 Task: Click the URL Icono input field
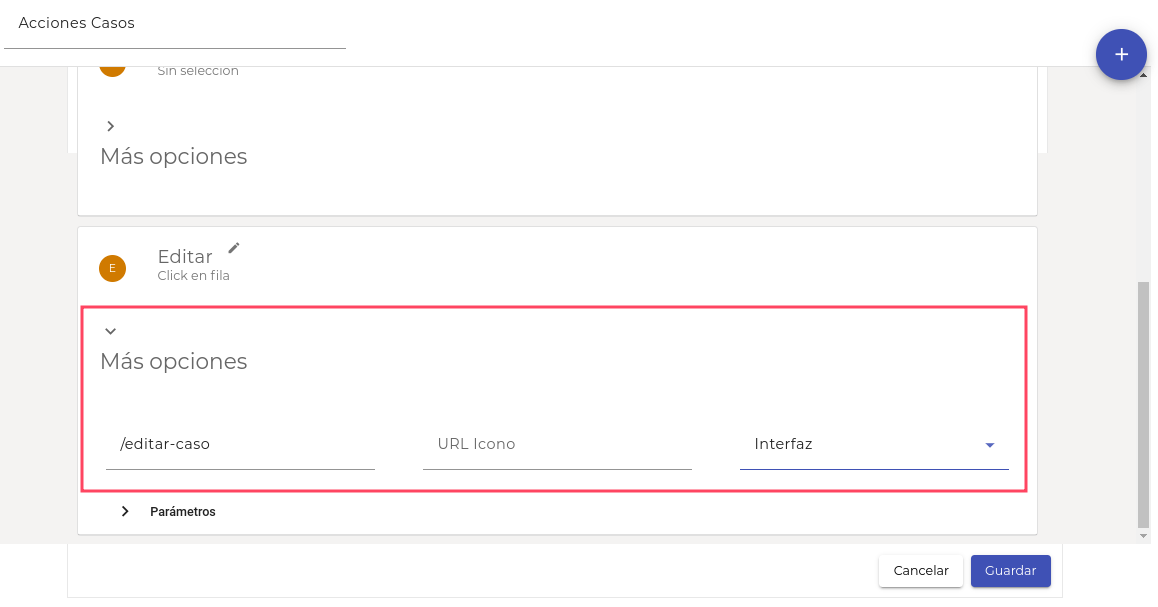coord(557,444)
